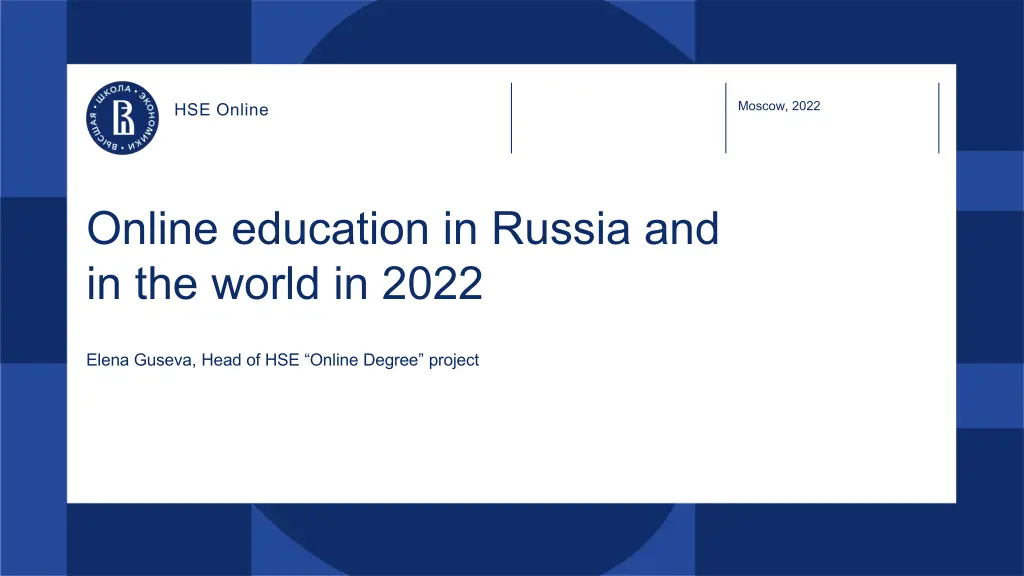Click the "Moscow, 2022" label
Screen dimensions: 1024x576
tap(778, 106)
